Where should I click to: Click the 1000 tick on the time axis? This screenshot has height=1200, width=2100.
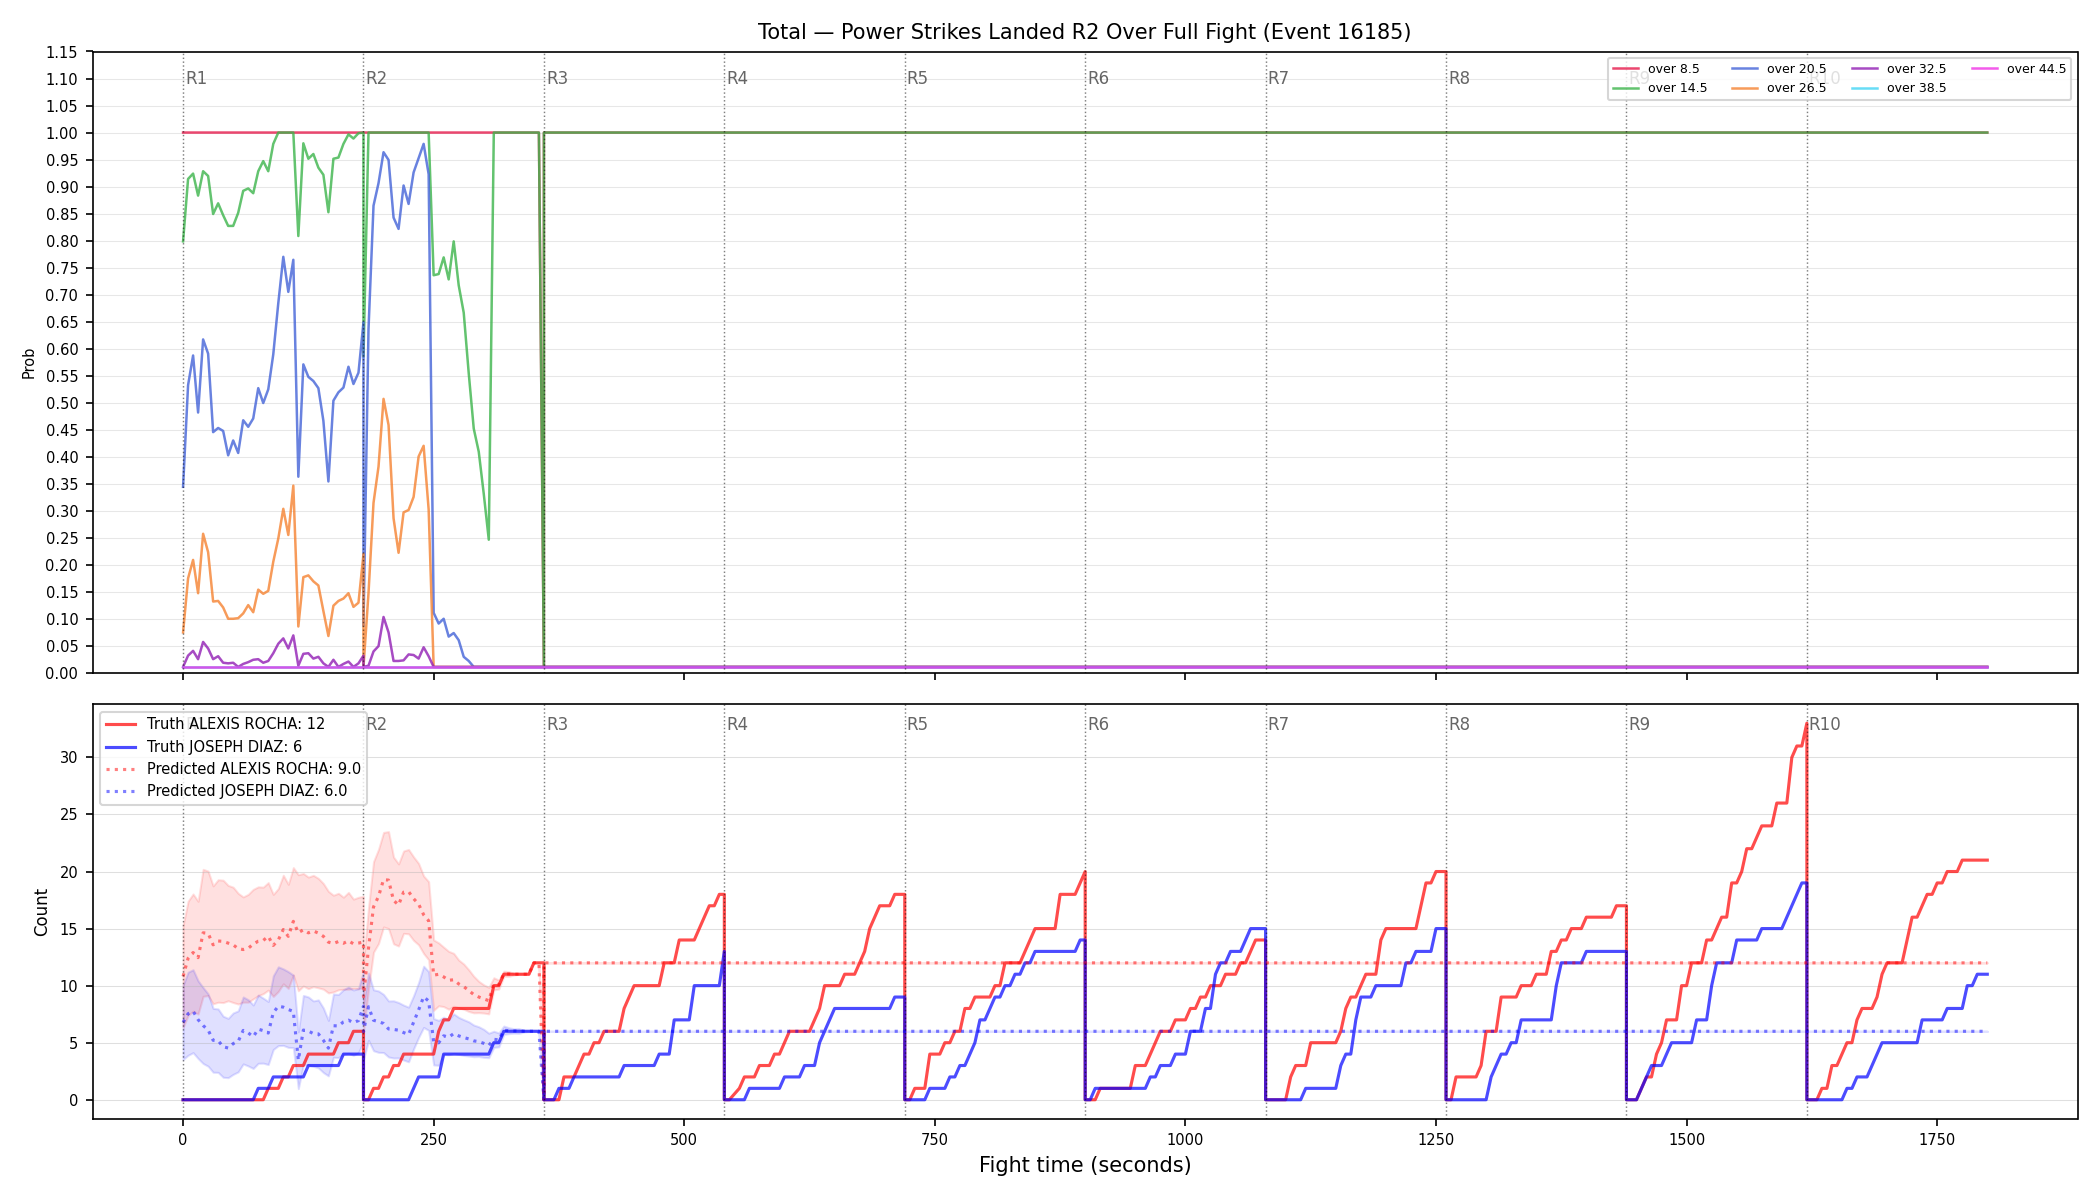[1185, 1139]
